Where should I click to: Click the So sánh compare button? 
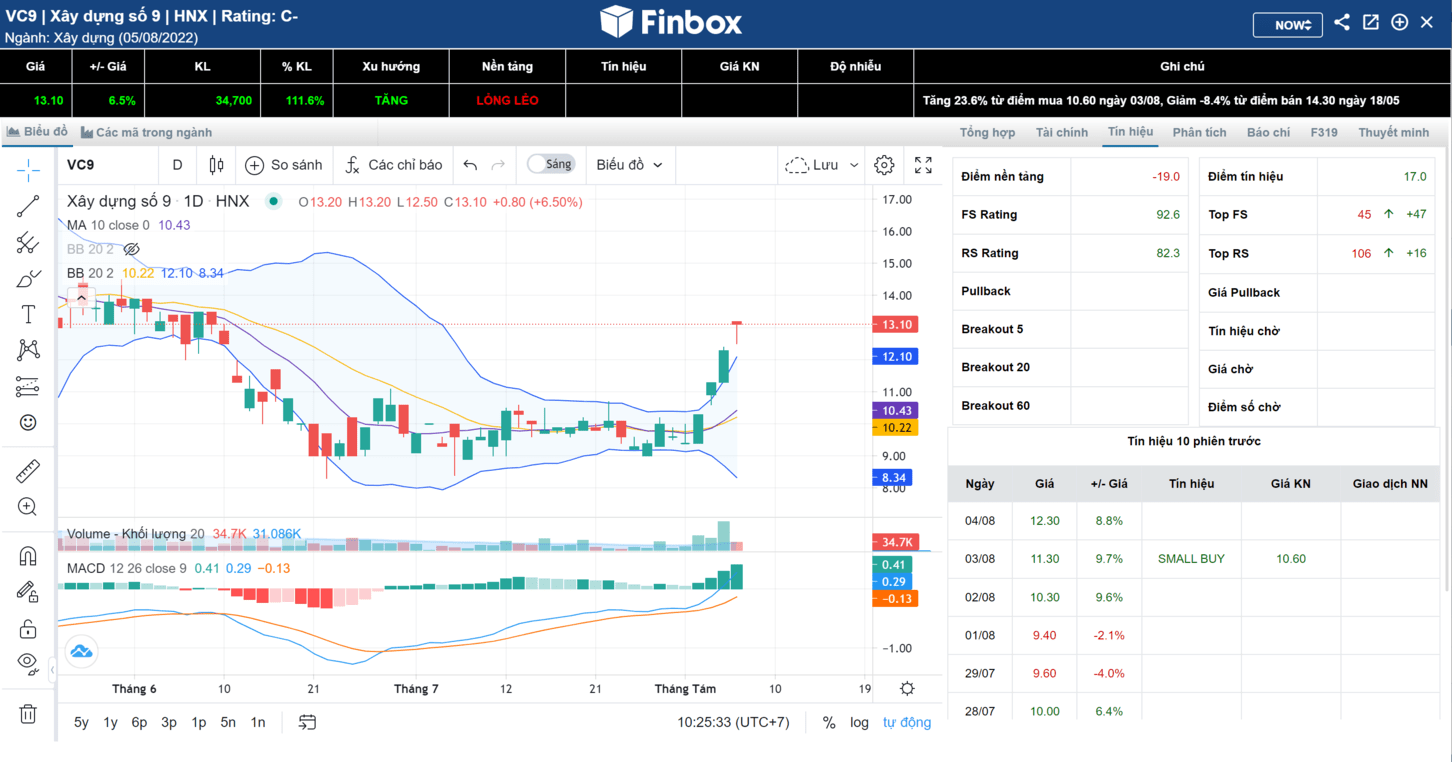tap(284, 165)
